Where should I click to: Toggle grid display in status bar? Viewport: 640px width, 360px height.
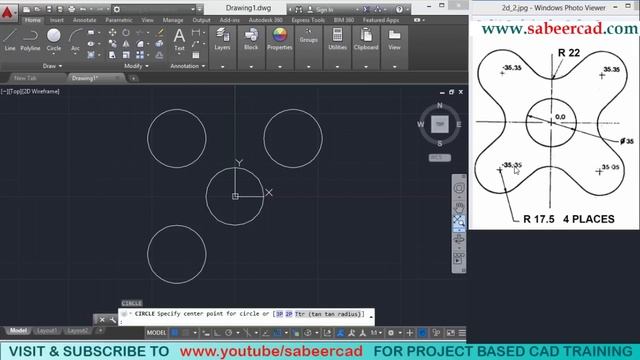pyautogui.click(x=175, y=333)
